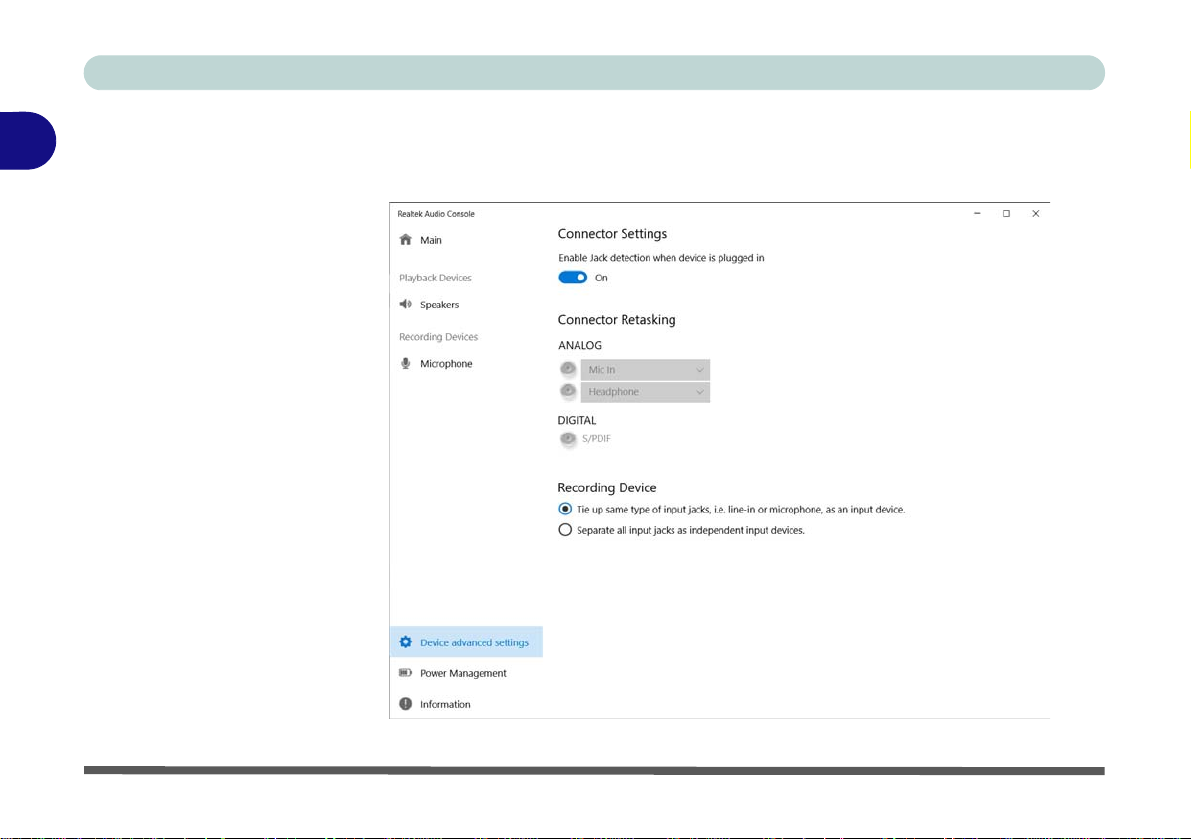1191x839 pixels.
Task: Open Speakers settings
Action: (x=440, y=304)
